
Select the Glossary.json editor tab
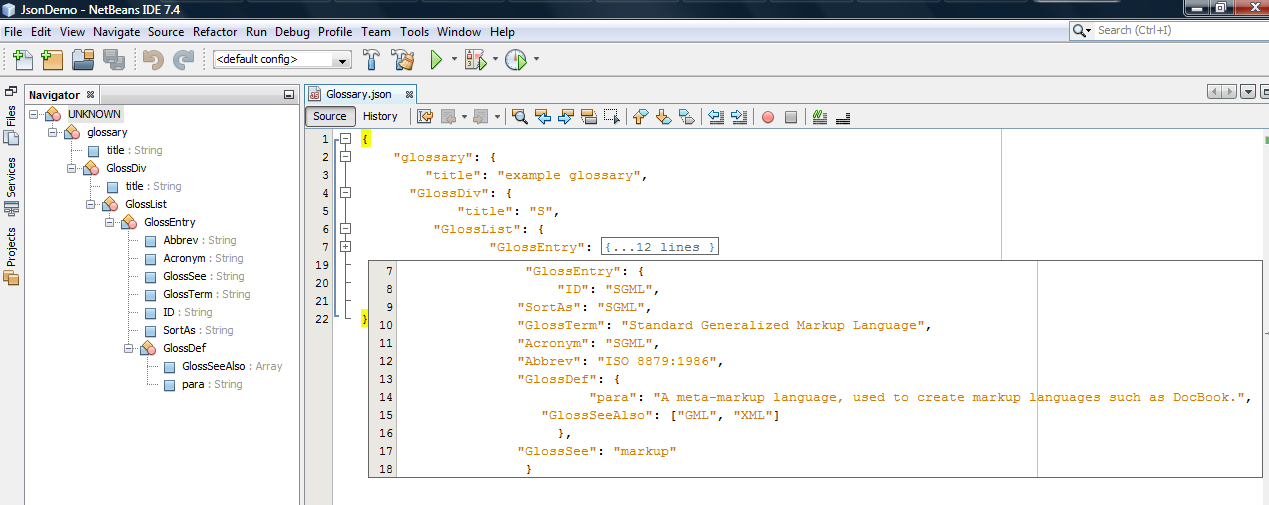(358, 94)
